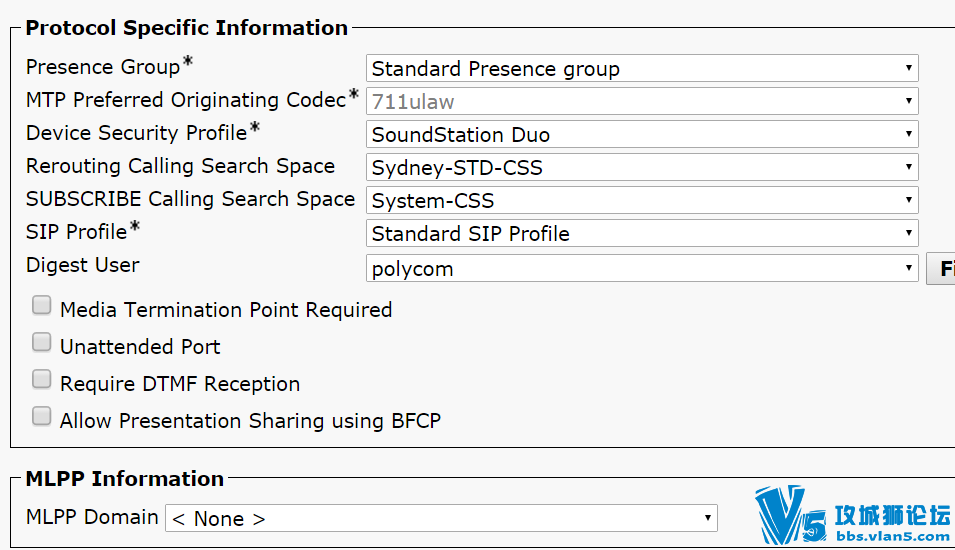Image resolution: width=955 pixels, height=550 pixels.
Task: Tick the Require DTMF Reception checkbox
Action: click(x=41, y=379)
